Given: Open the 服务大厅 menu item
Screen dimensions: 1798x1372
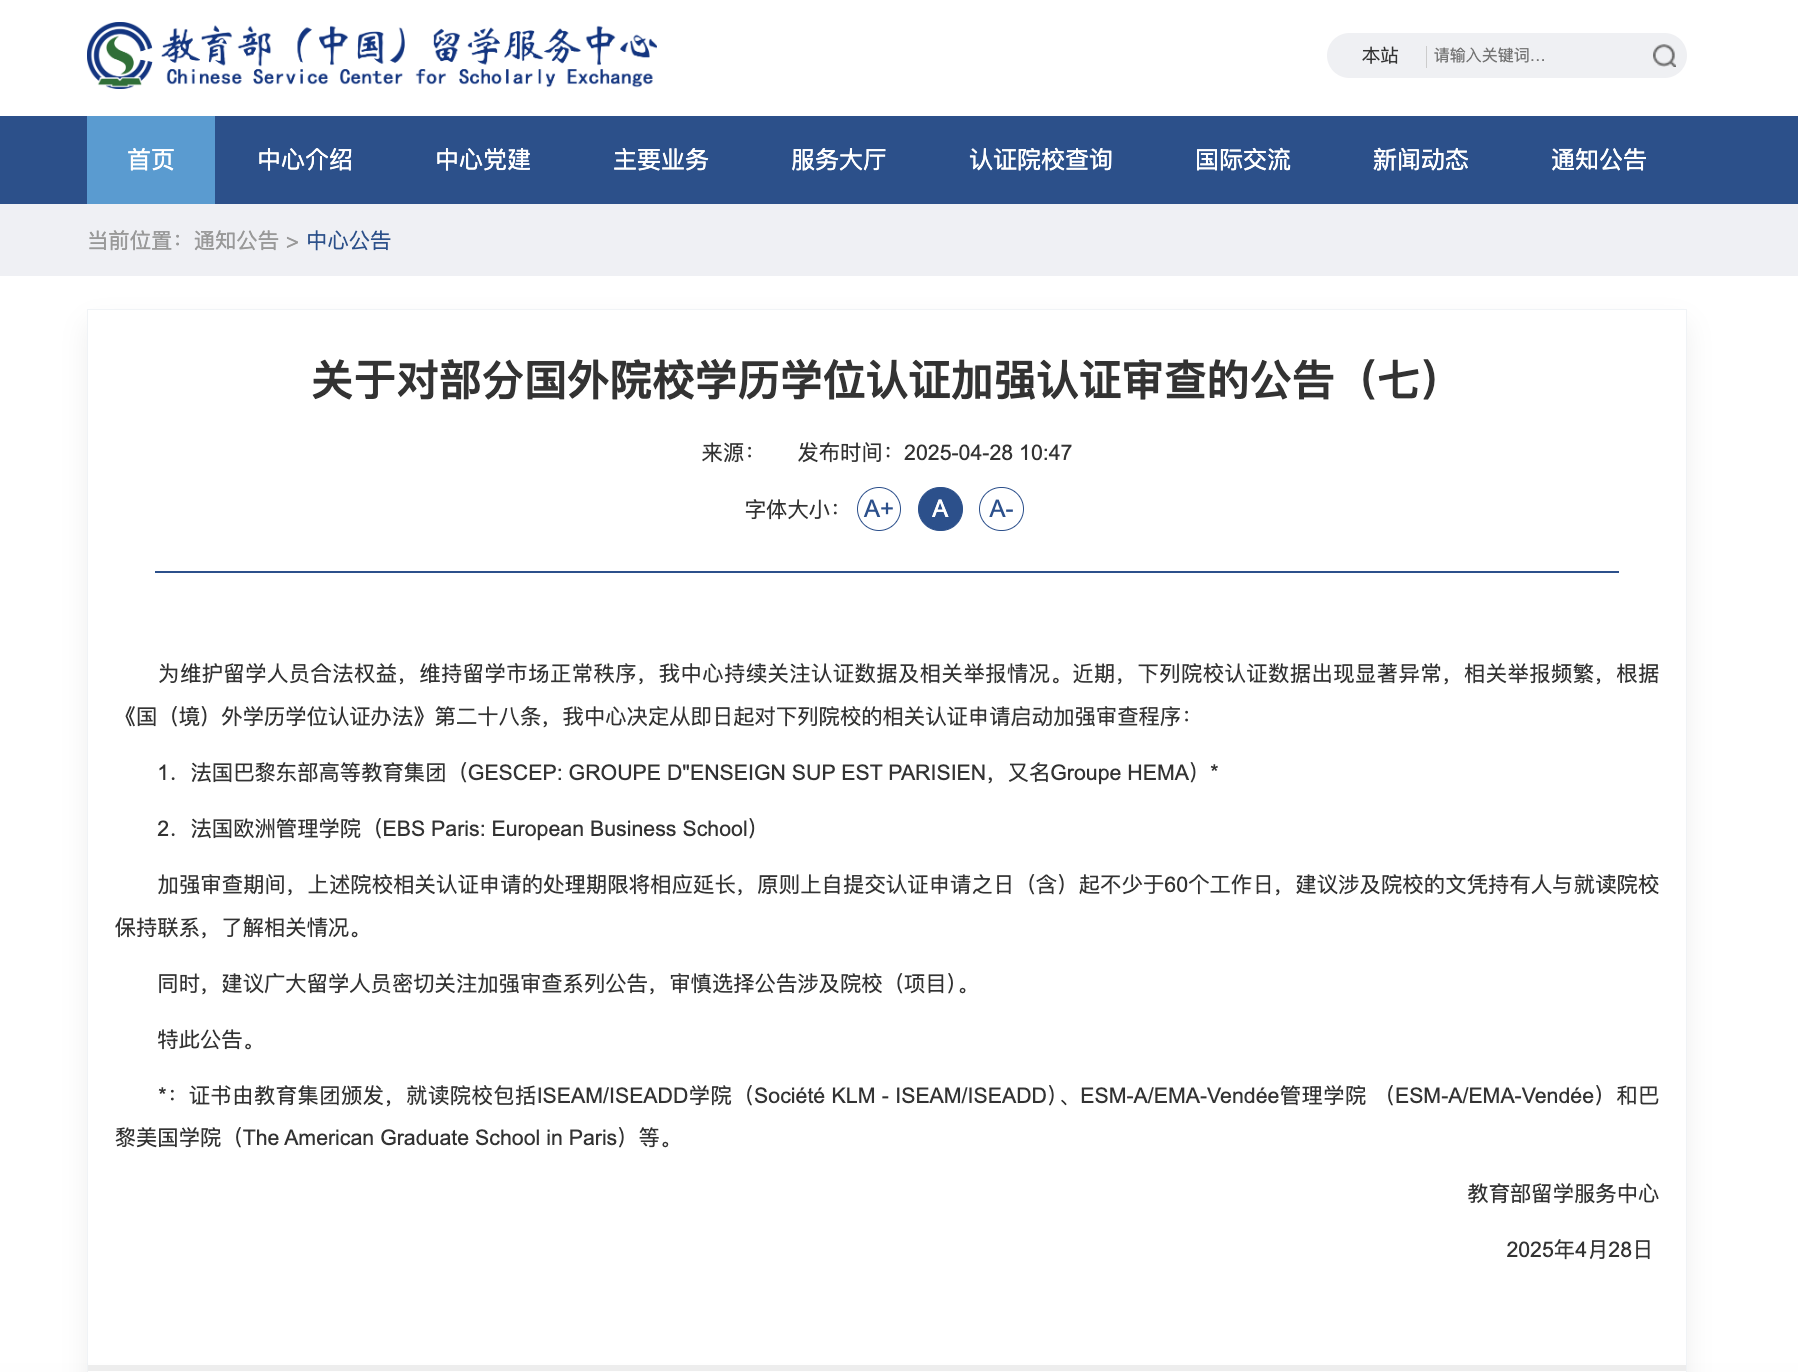Looking at the screenshot, I should (838, 160).
